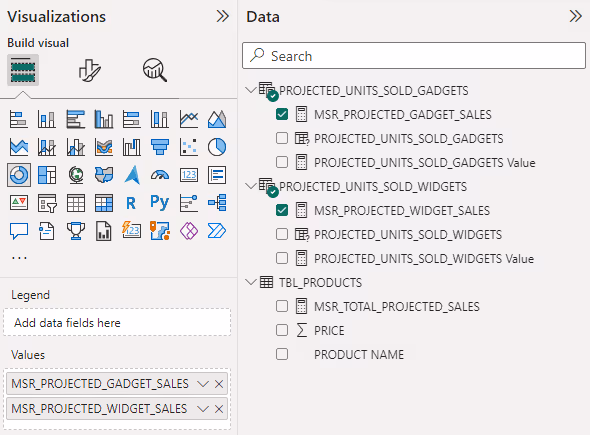
Task: Select the stacked area chart visual
Action: (18, 147)
